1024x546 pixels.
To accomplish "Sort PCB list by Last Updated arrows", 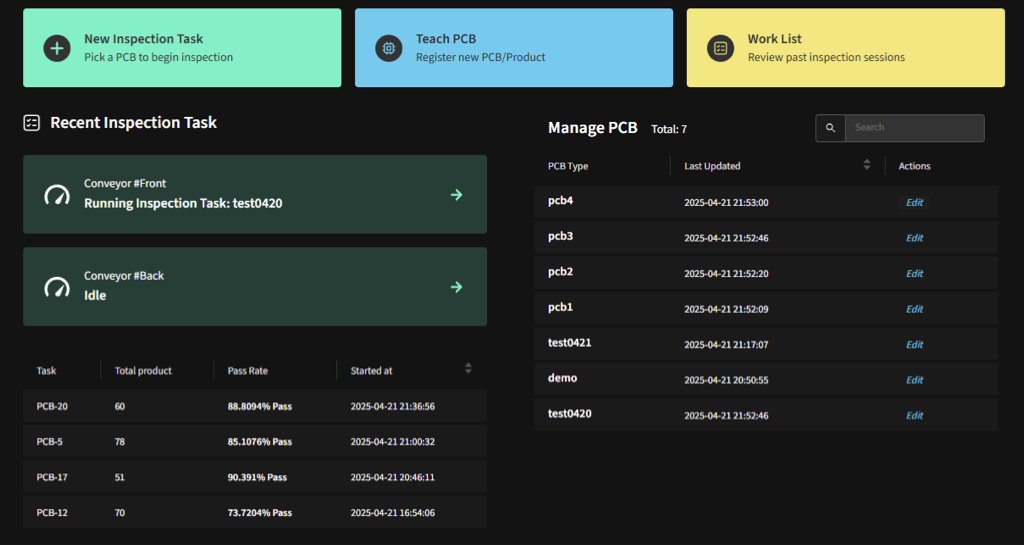I will point(867,165).
